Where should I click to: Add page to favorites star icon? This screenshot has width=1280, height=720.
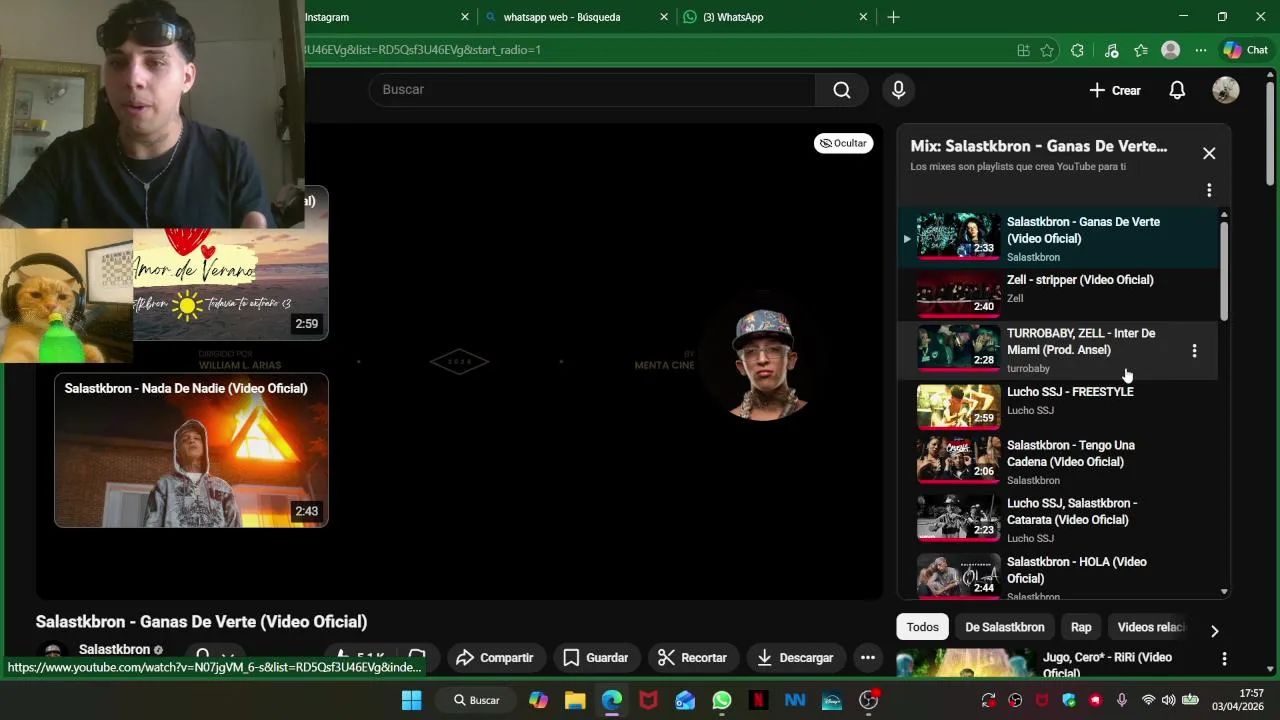(x=1047, y=50)
